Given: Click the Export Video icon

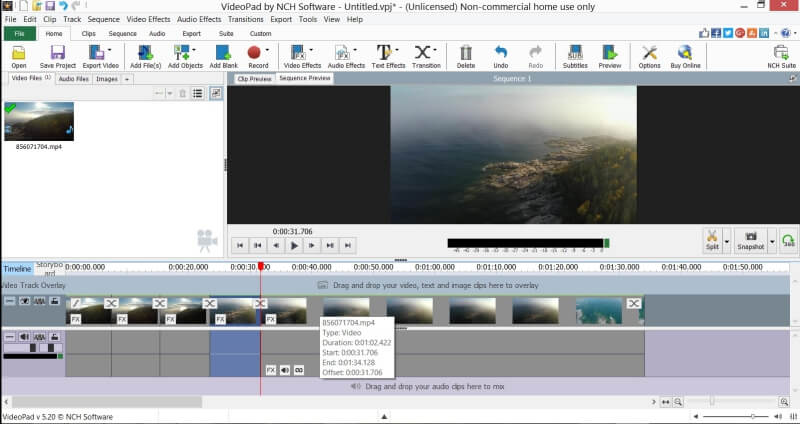Looking at the screenshot, I should coord(97,56).
